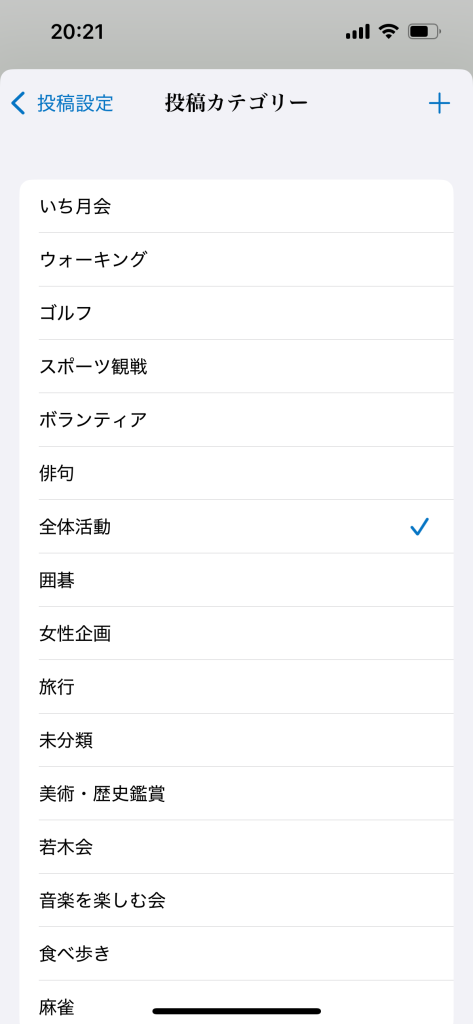Tap the Wi-Fi status icon
This screenshot has width=473, height=1024.
pos(389,31)
